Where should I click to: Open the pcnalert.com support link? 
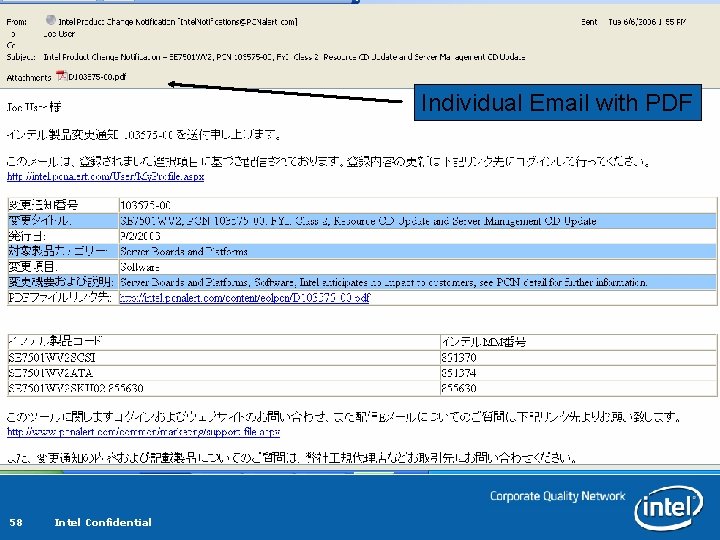[143, 432]
